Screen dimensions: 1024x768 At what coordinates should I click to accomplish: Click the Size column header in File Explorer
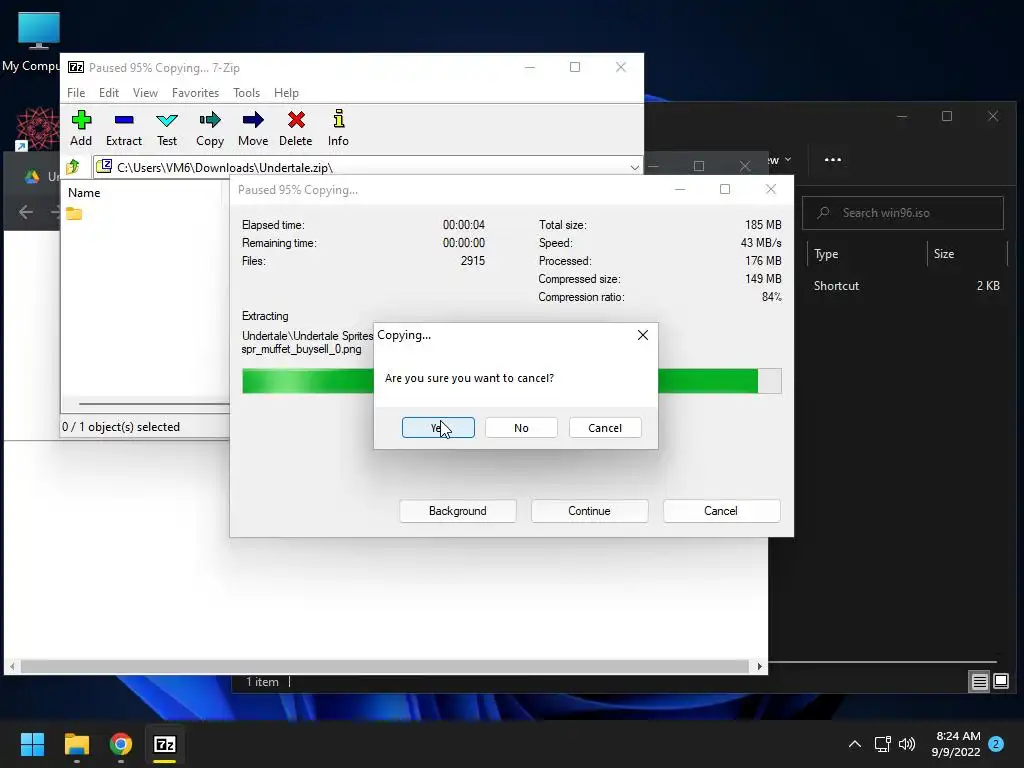click(x=944, y=254)
